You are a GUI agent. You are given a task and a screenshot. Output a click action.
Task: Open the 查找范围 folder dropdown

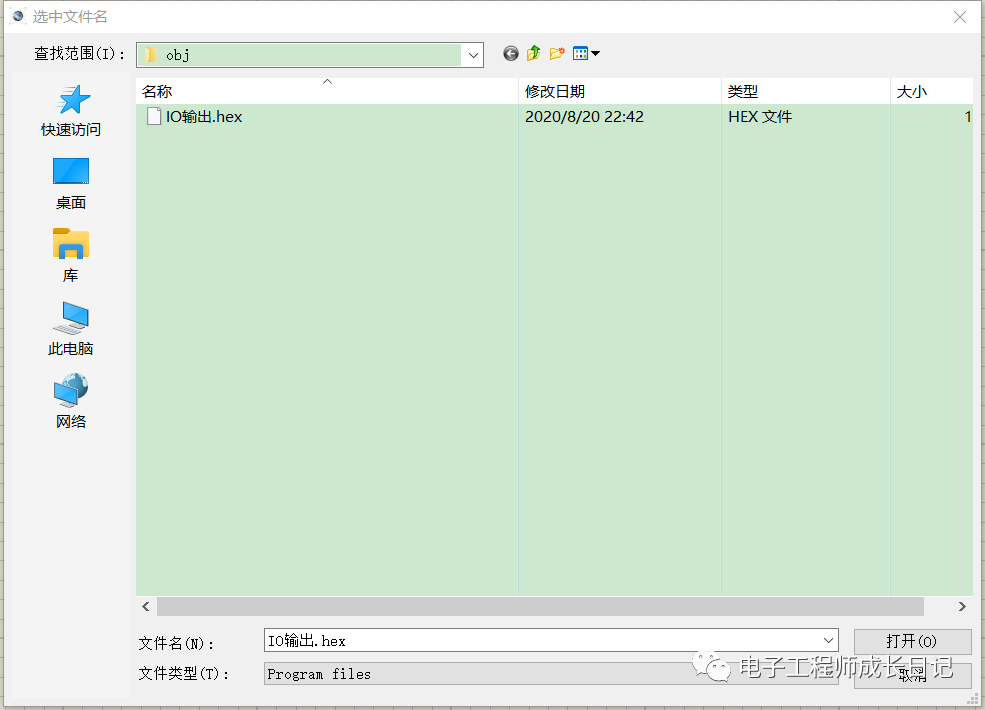(x=473, y=55)
